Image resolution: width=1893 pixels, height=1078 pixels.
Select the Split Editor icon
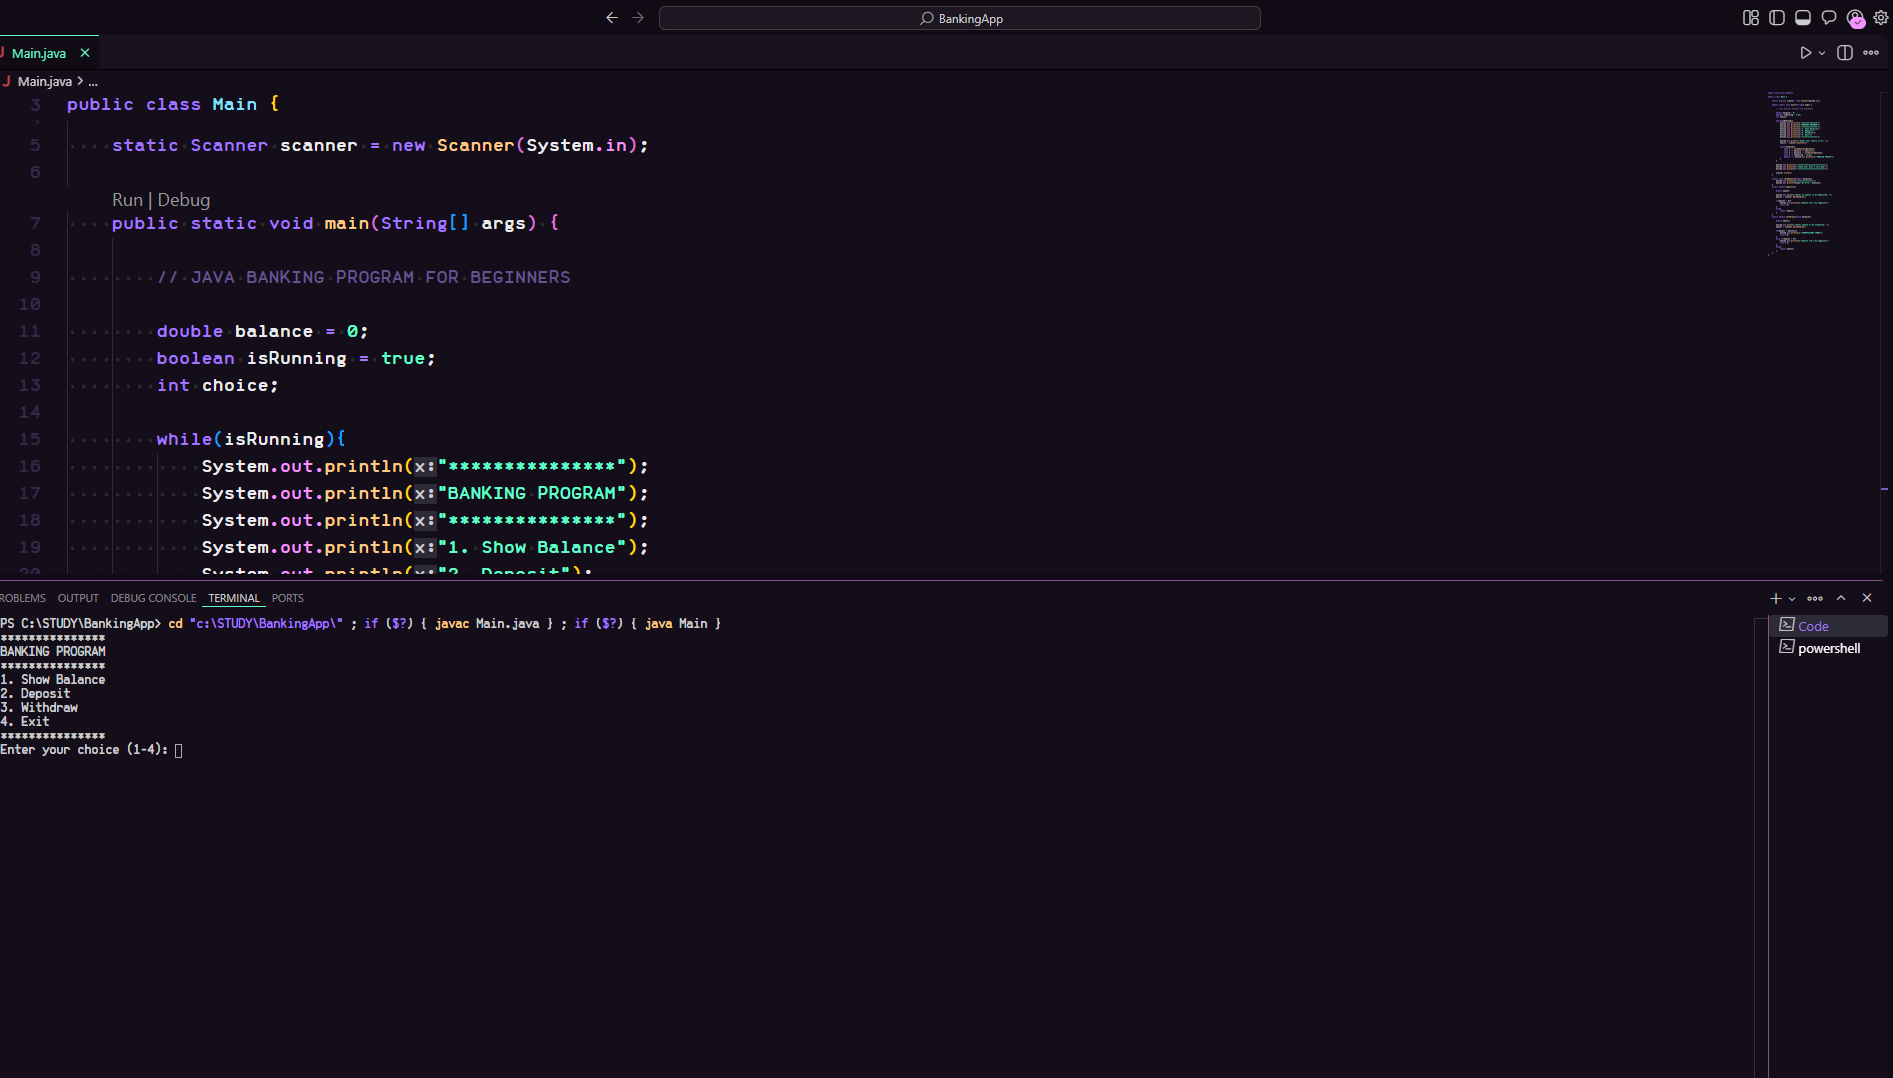point(1845,53)
